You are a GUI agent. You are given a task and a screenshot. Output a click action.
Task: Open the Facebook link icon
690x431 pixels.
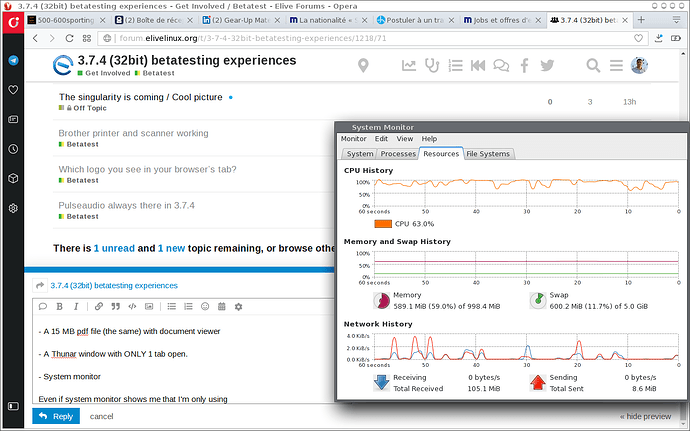pyautogui.click(x=524, y=66)
